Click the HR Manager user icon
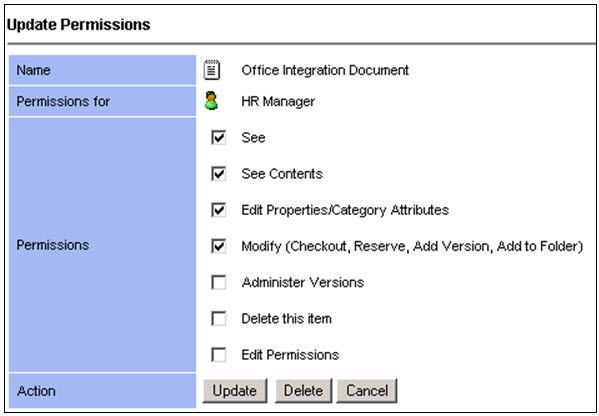This screenshot has width=599, height=416. pos(211,101)
